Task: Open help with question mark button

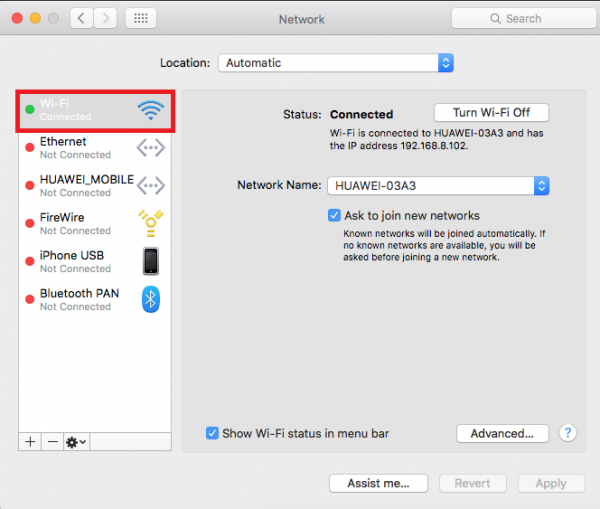Action: [568, 433]
